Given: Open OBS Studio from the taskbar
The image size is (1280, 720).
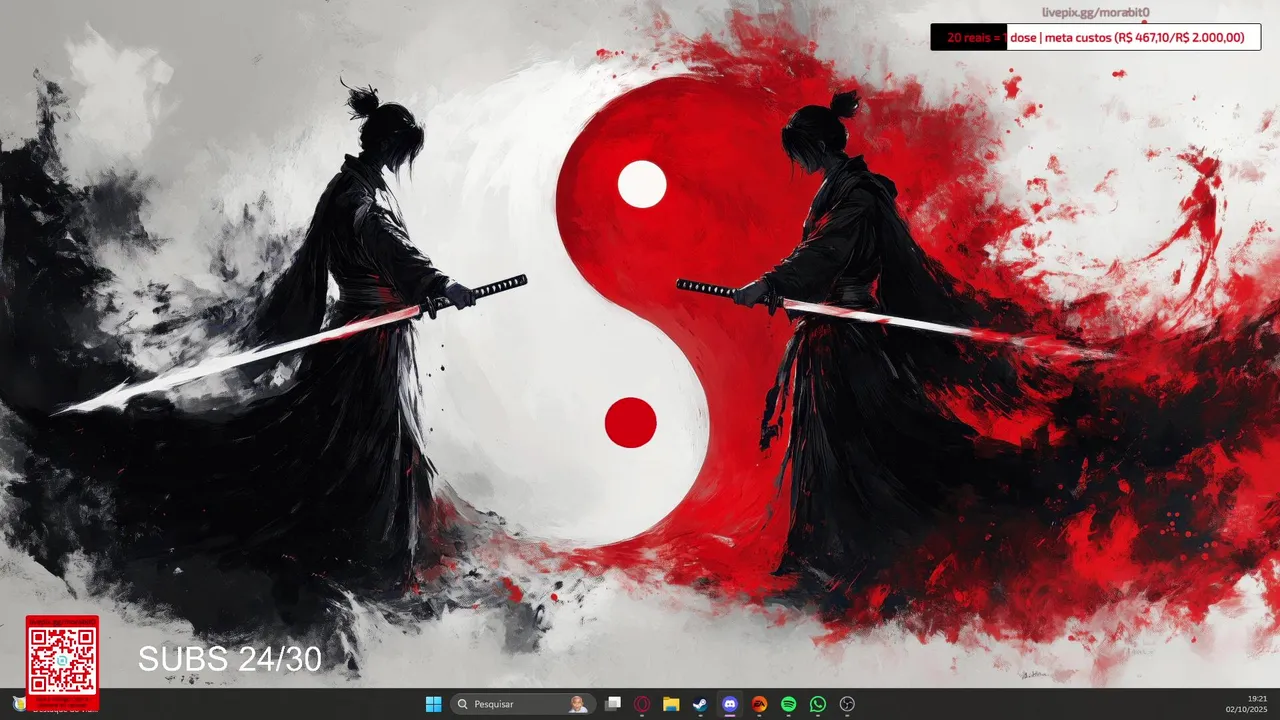Looking at the screenshot, I should [x=847, y=704].
